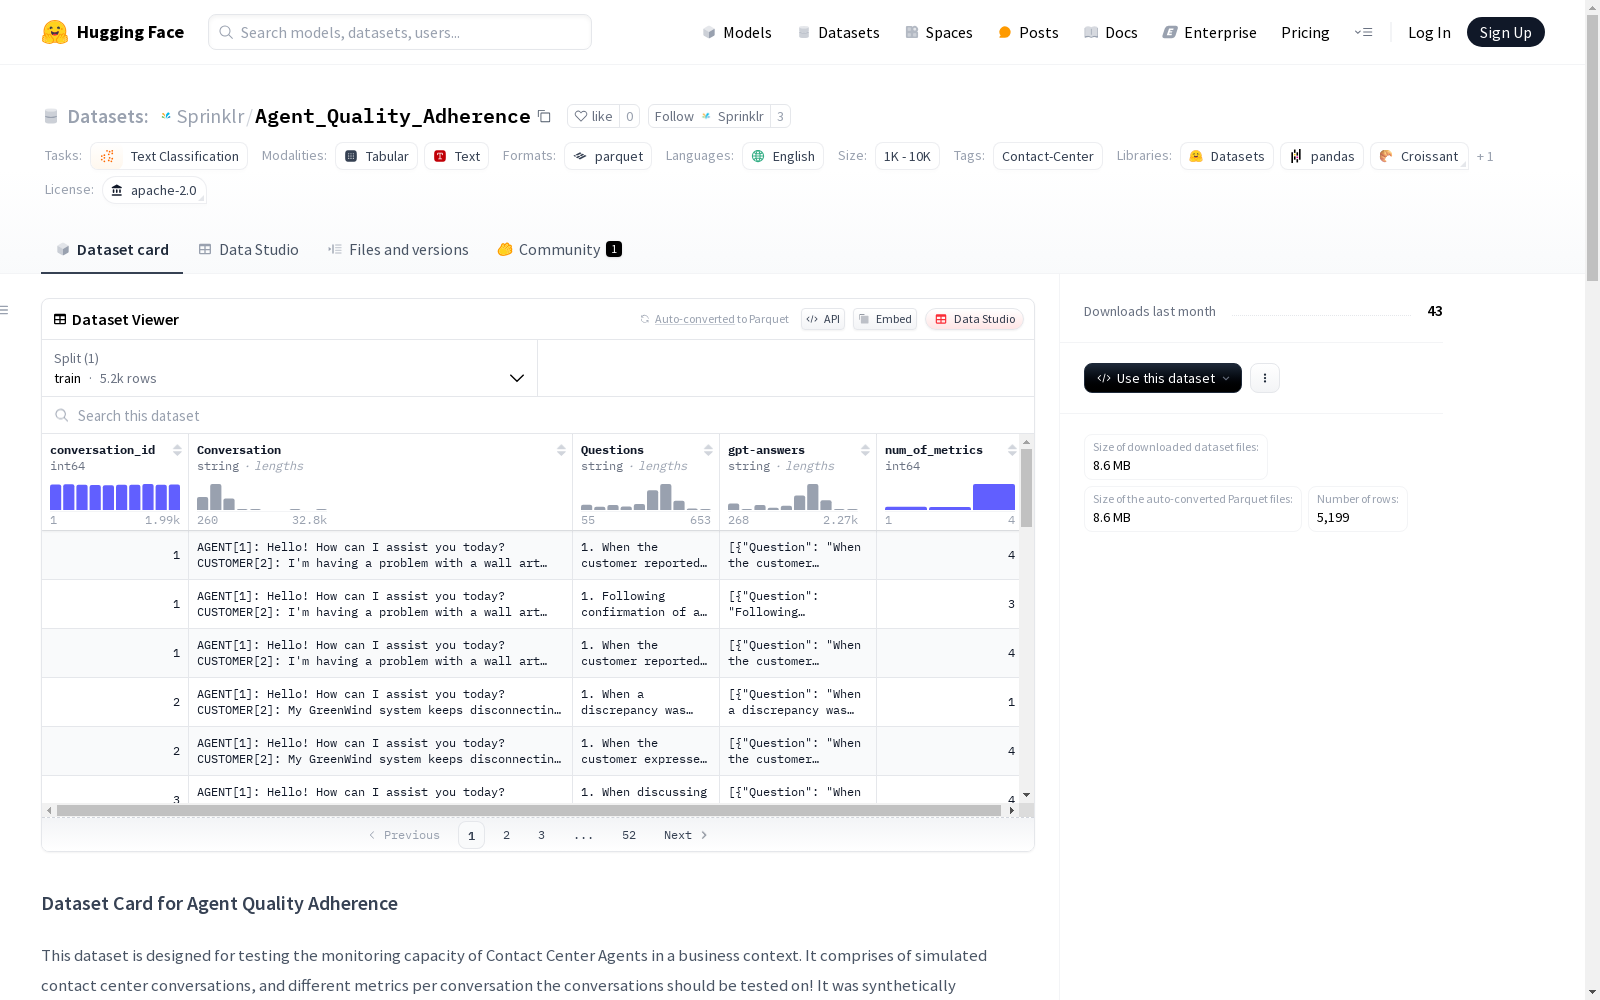
Task: Click the Sign Up button
Action: [x=1506, y=32]
